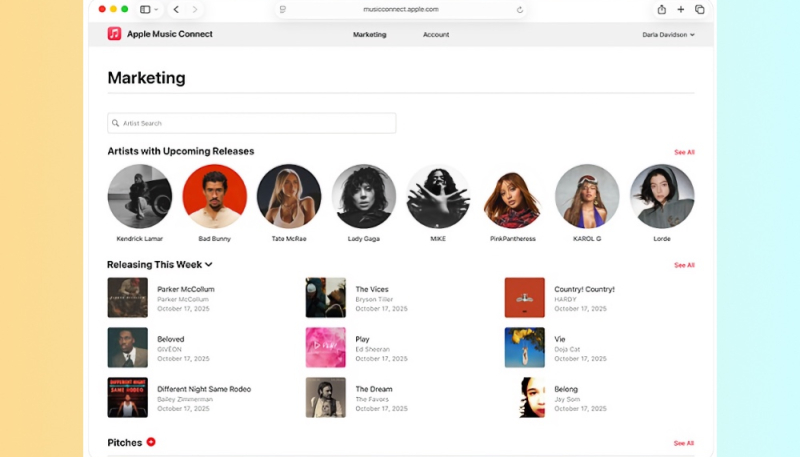Image resolution: width=800 pixels, height=457 pixels.
Task: Expand the sidebar options chevron in the toolbar
Action: [x=156, y=9]
